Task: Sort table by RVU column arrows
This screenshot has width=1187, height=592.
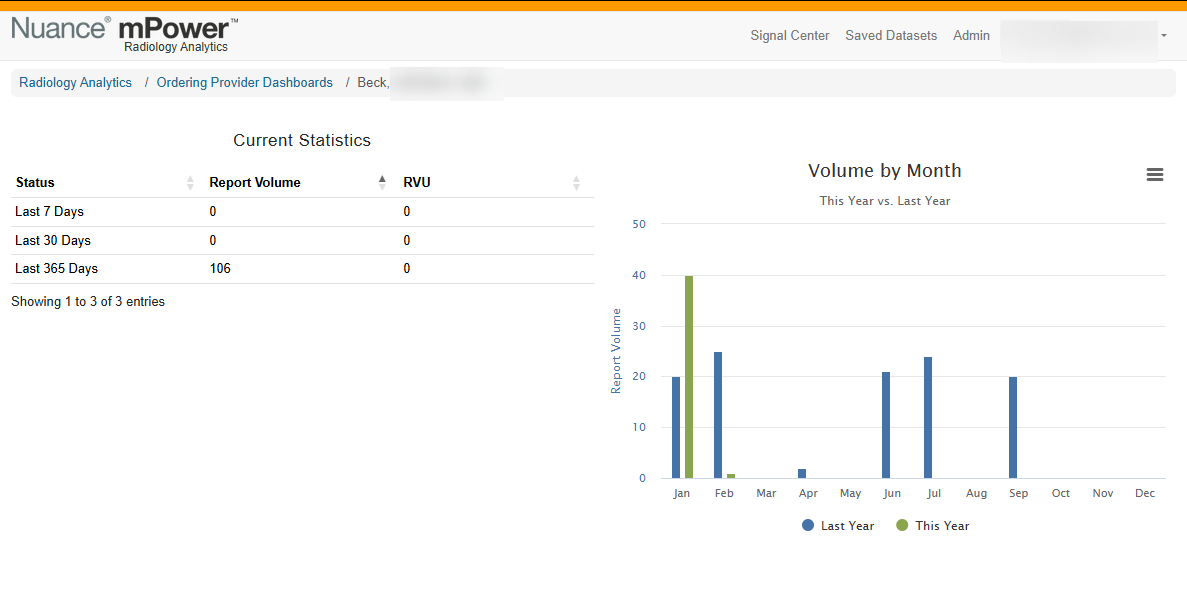Action: [576, 182]
